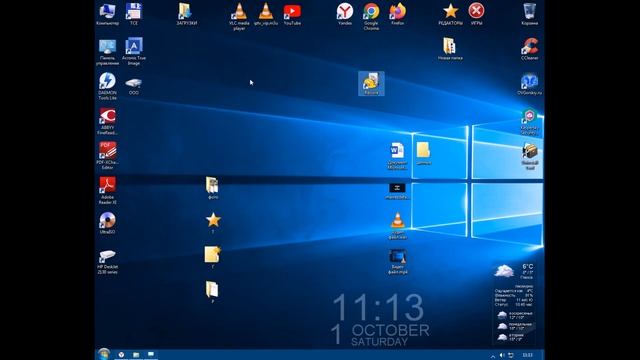640x360 pixels.
Task: Open the Корзина recycle bin
Action: coord(529,14)
